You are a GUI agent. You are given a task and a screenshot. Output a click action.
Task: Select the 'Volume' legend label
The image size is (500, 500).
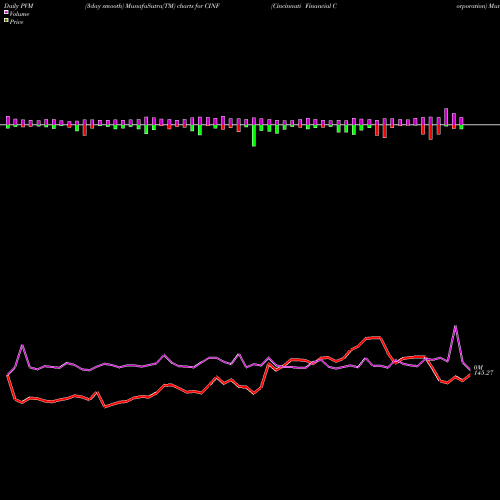[x=19, y=14]
